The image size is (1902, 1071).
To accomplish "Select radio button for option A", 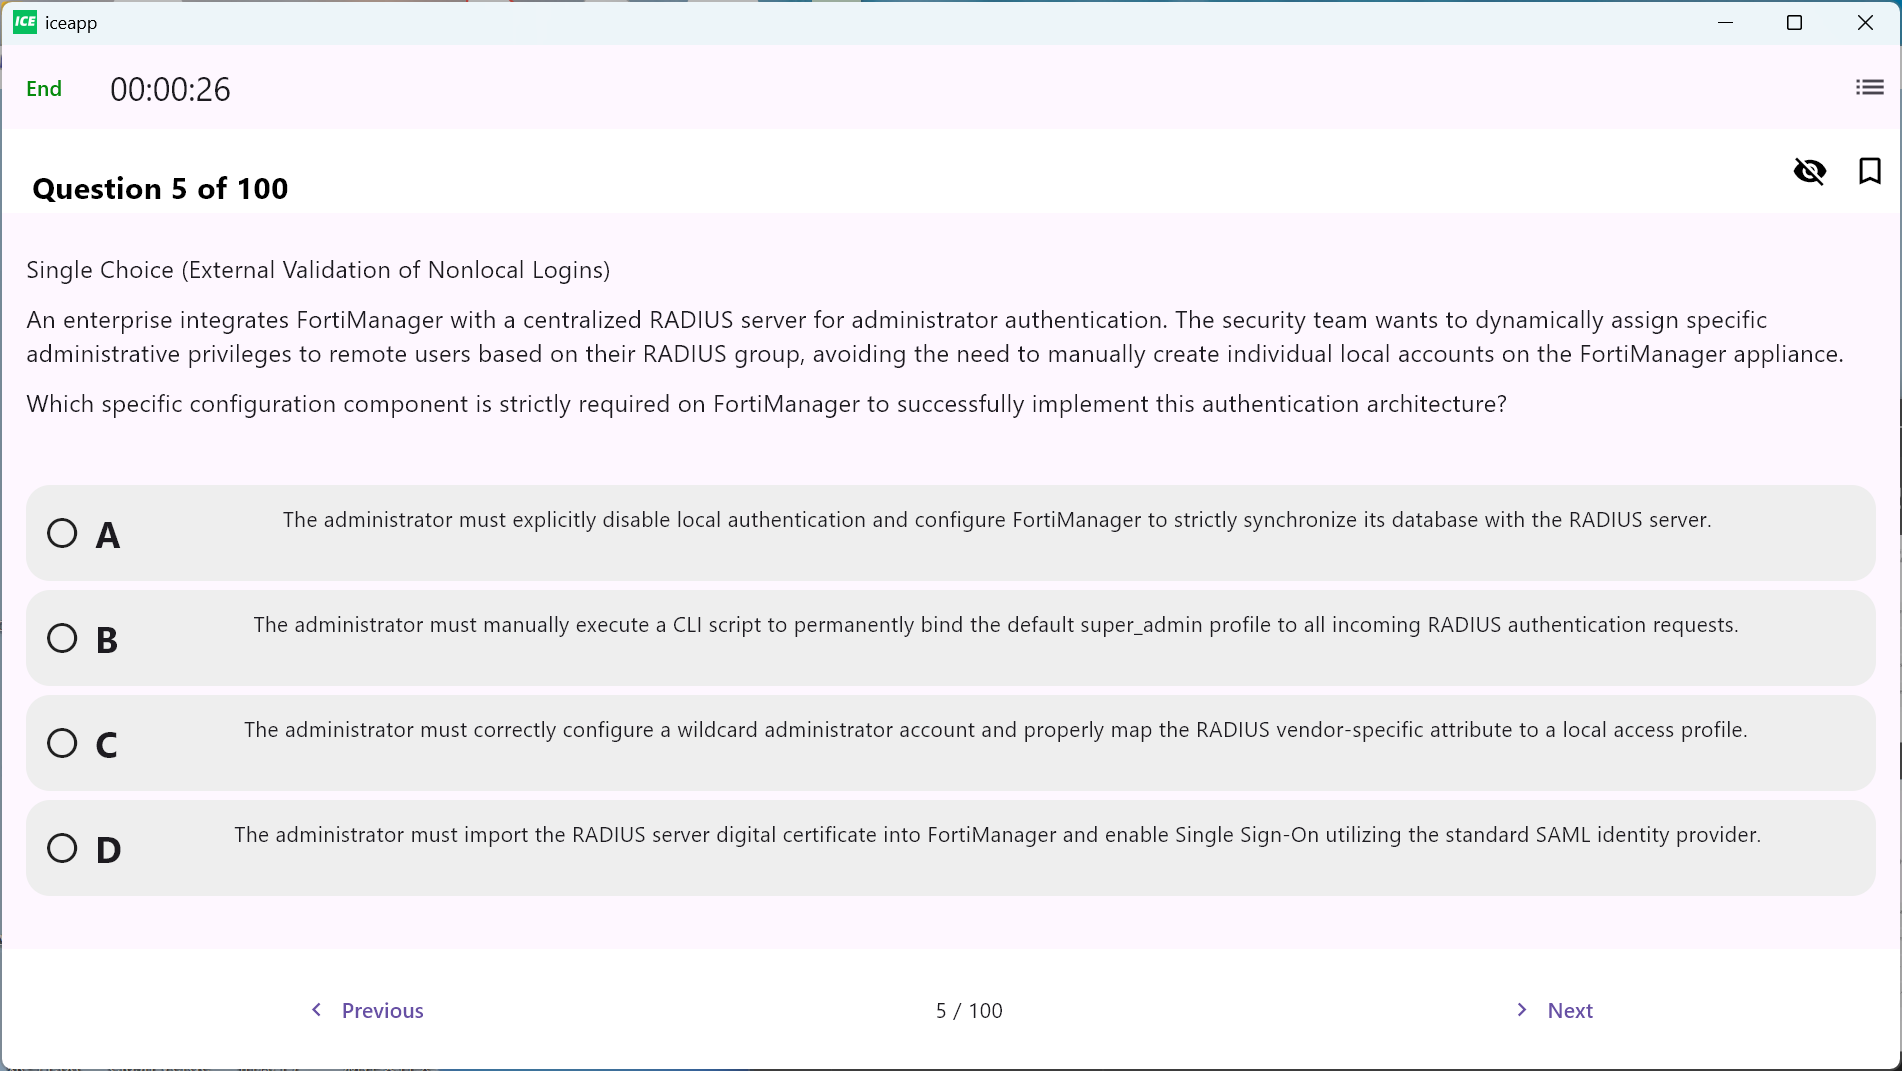I will [62, 533].
